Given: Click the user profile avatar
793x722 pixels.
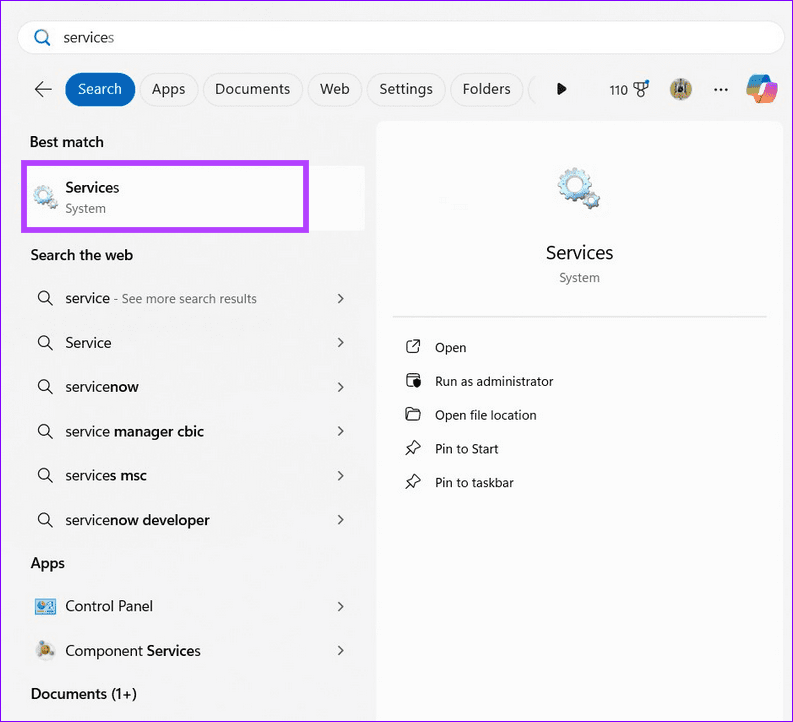Looking at the screenshot, I should click(x=681, y=89).
